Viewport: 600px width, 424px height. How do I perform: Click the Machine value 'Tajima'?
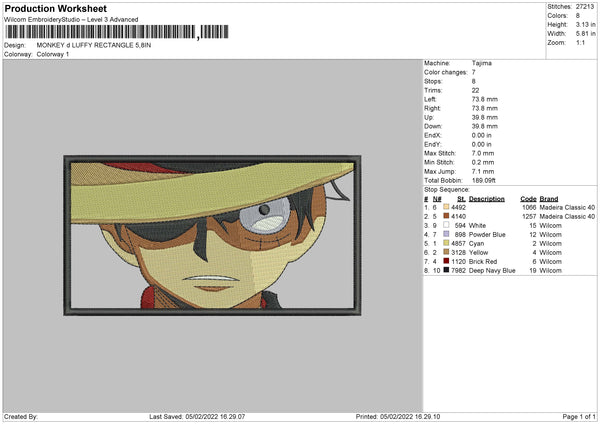482,63
